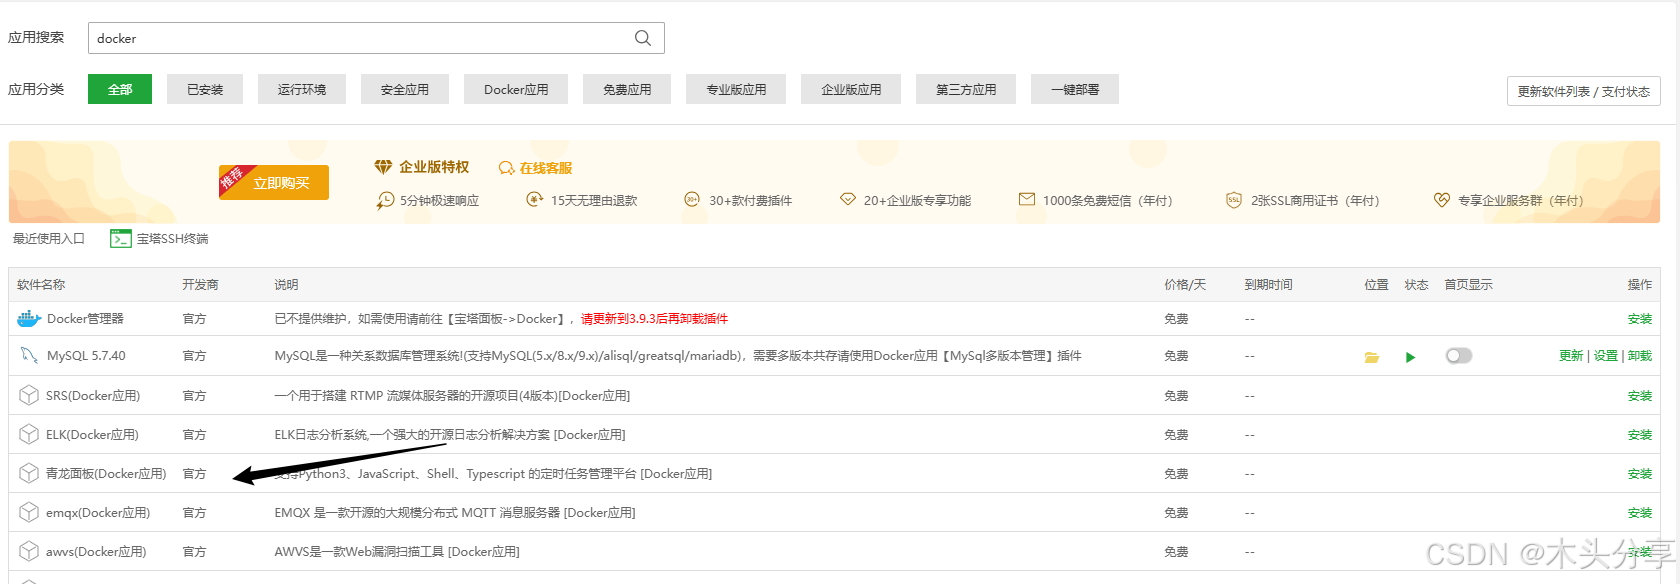The width and height of the screenshot is (1680, 584).
Task: Click the 专享企业服务群 heart icon
Action: [1441, 200]
